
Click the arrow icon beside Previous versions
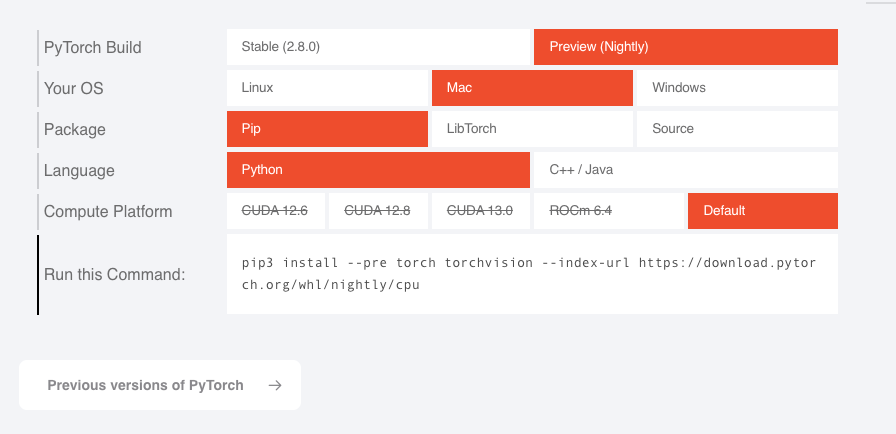275,385
